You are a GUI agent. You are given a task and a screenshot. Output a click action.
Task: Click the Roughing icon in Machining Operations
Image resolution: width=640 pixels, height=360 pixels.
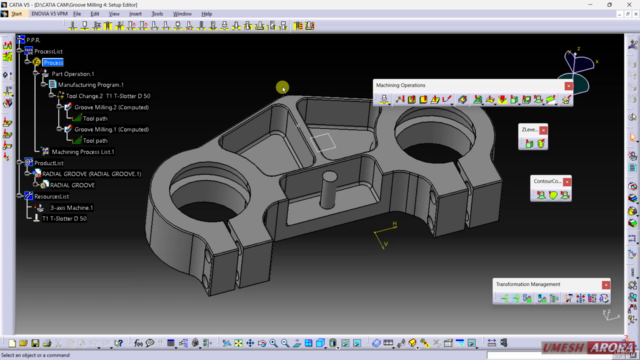[x=478, y=99]
